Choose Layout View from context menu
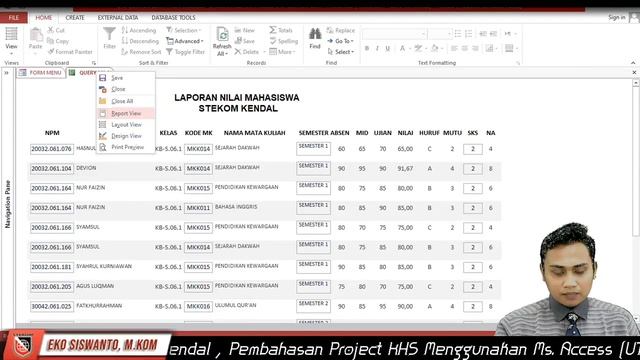Image resolution: width=640 pixels, height=360 pixels. click(126, 124)
